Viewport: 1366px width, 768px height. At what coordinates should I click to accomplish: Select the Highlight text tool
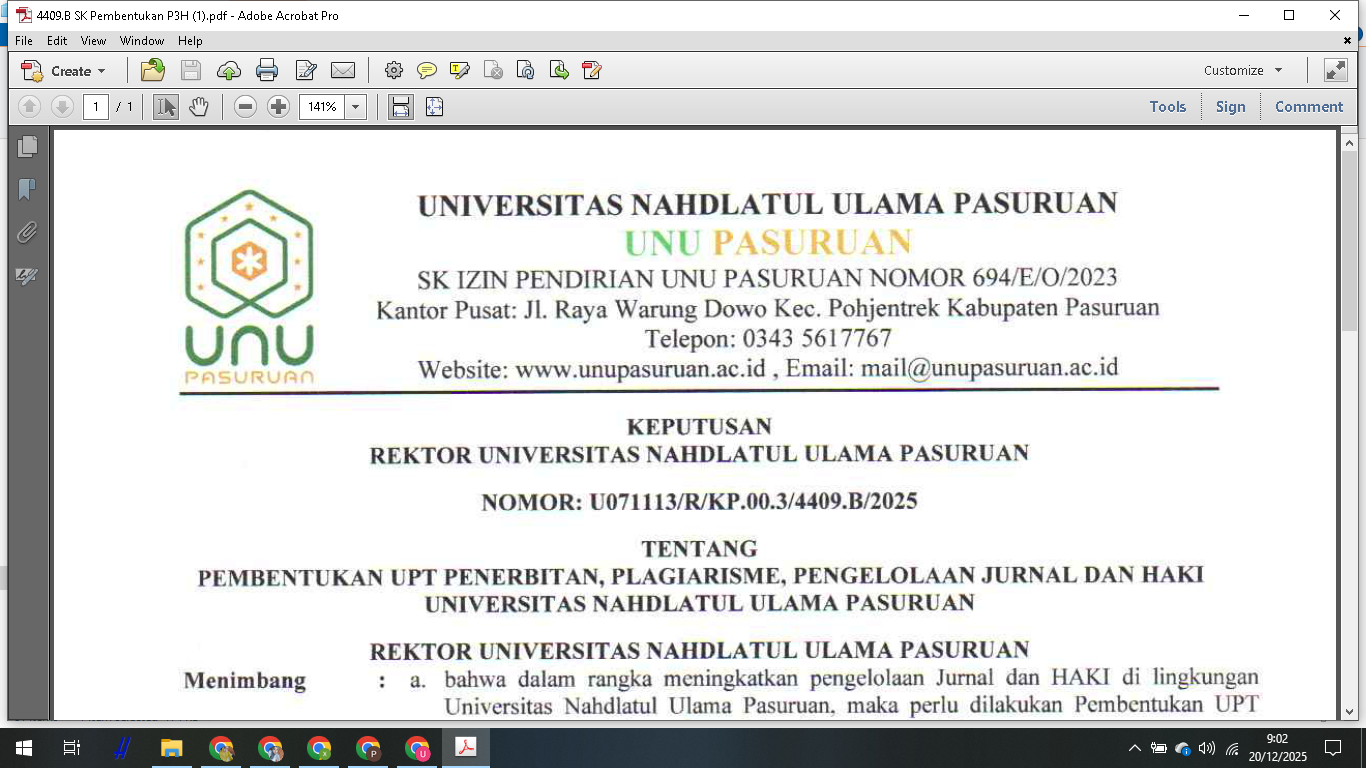coord(460,70)
